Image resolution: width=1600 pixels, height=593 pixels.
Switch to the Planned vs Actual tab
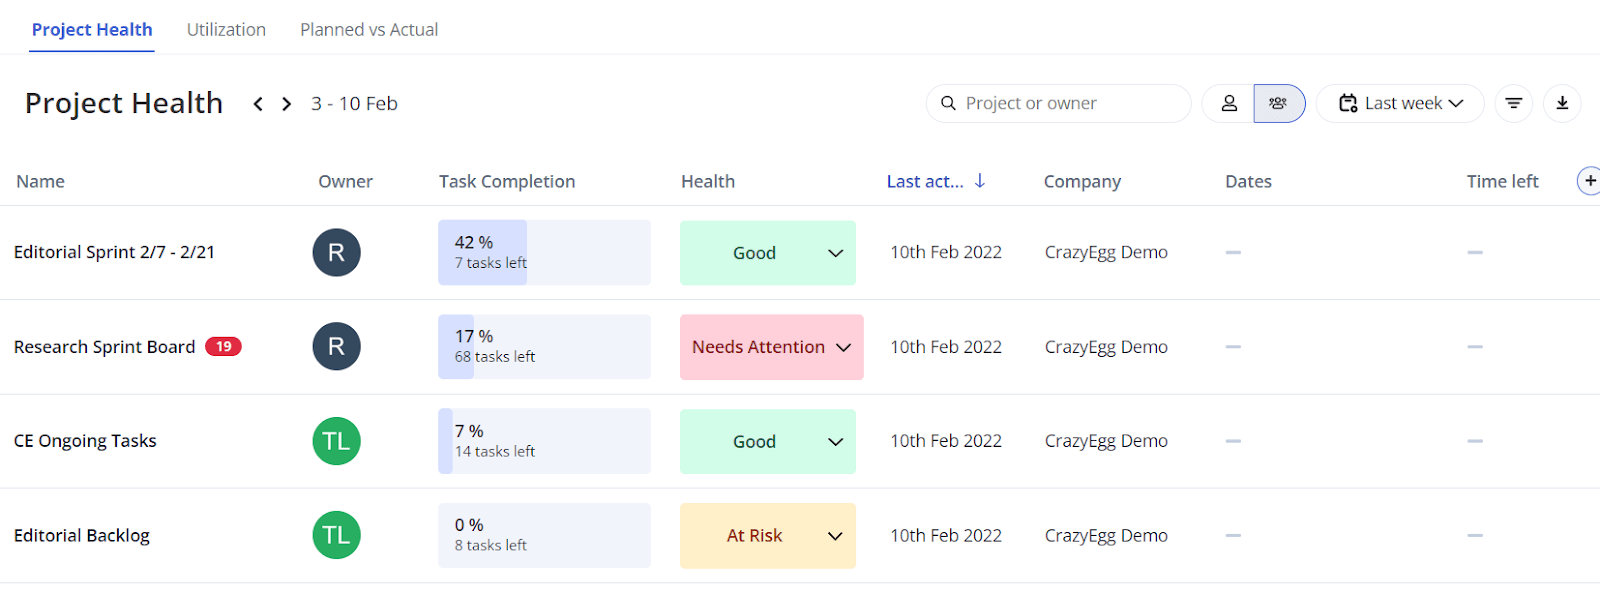(369, 30)
